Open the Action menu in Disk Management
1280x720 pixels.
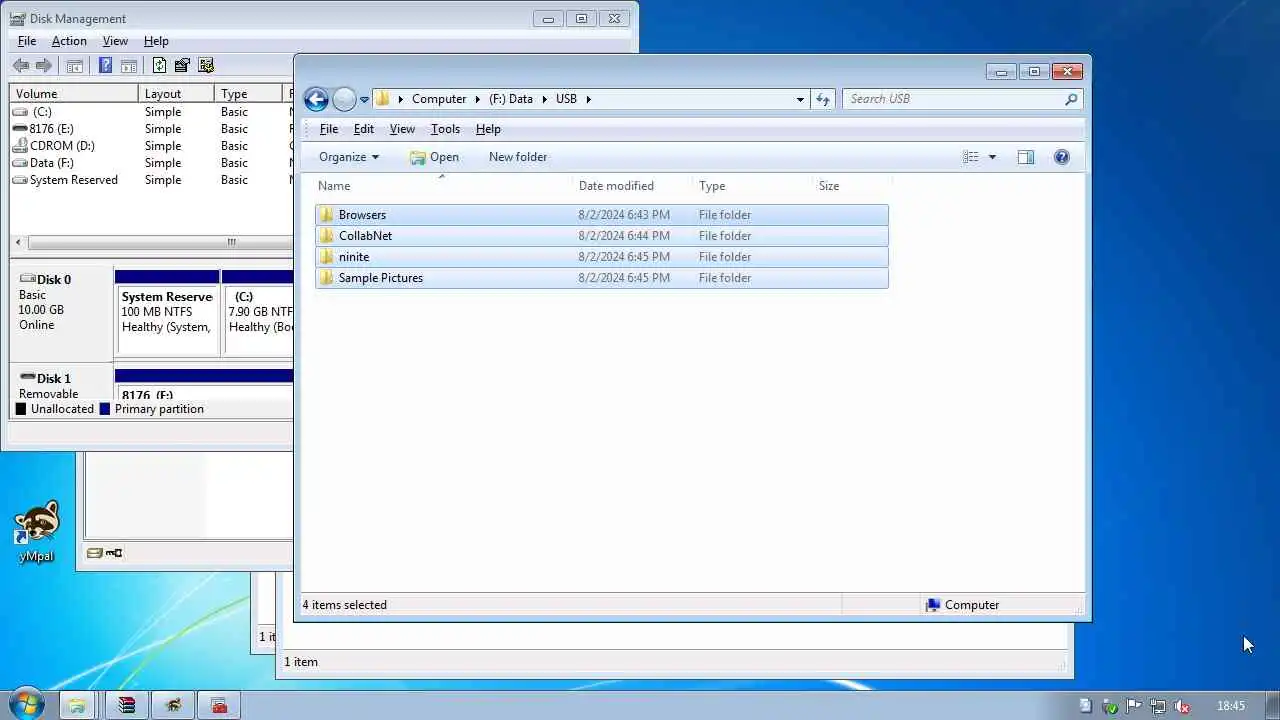click(69, 41)
